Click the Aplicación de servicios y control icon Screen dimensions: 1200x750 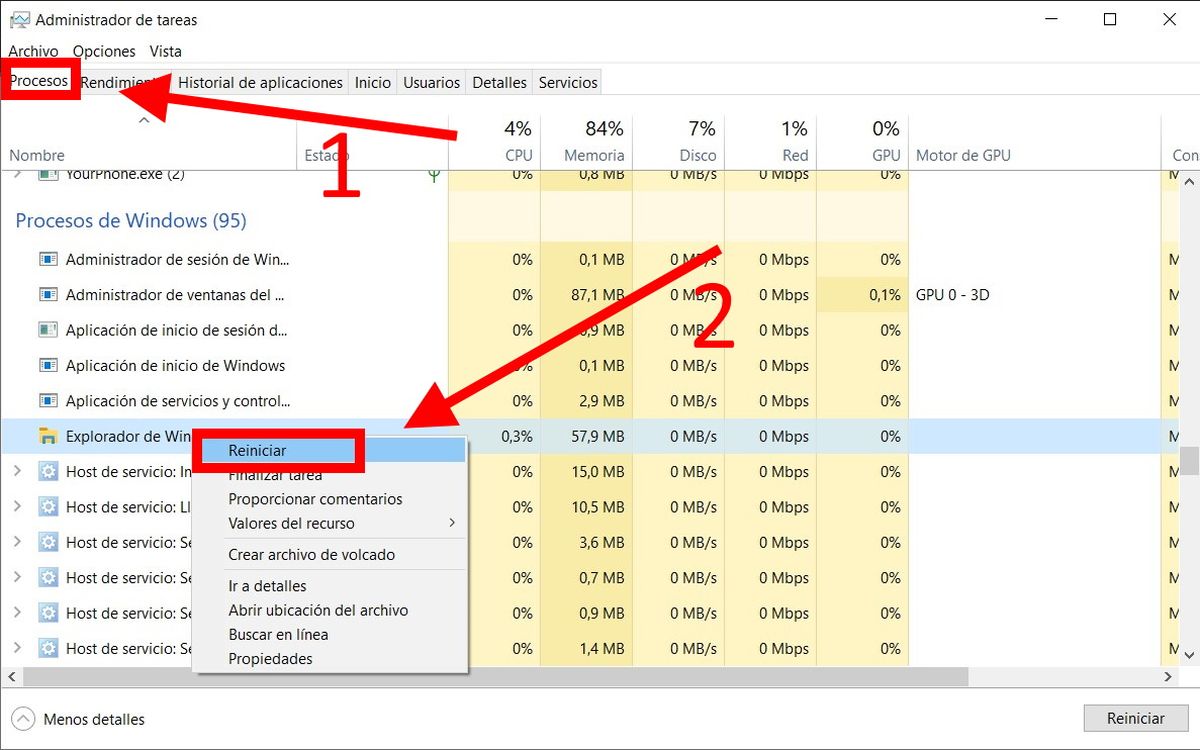tap(48, 400)
